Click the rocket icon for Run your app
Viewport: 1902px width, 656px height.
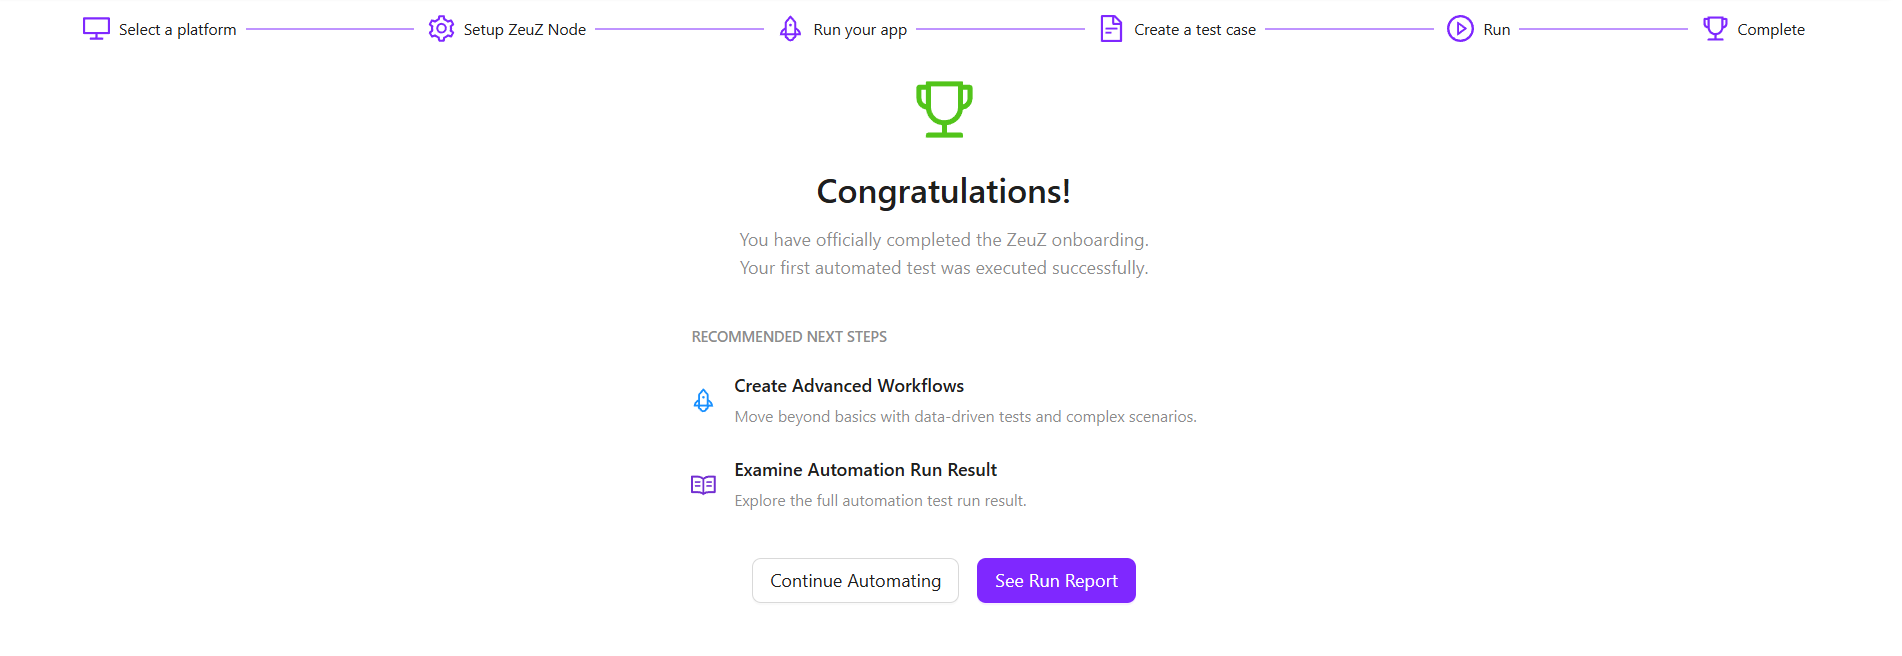coord(790,29)
